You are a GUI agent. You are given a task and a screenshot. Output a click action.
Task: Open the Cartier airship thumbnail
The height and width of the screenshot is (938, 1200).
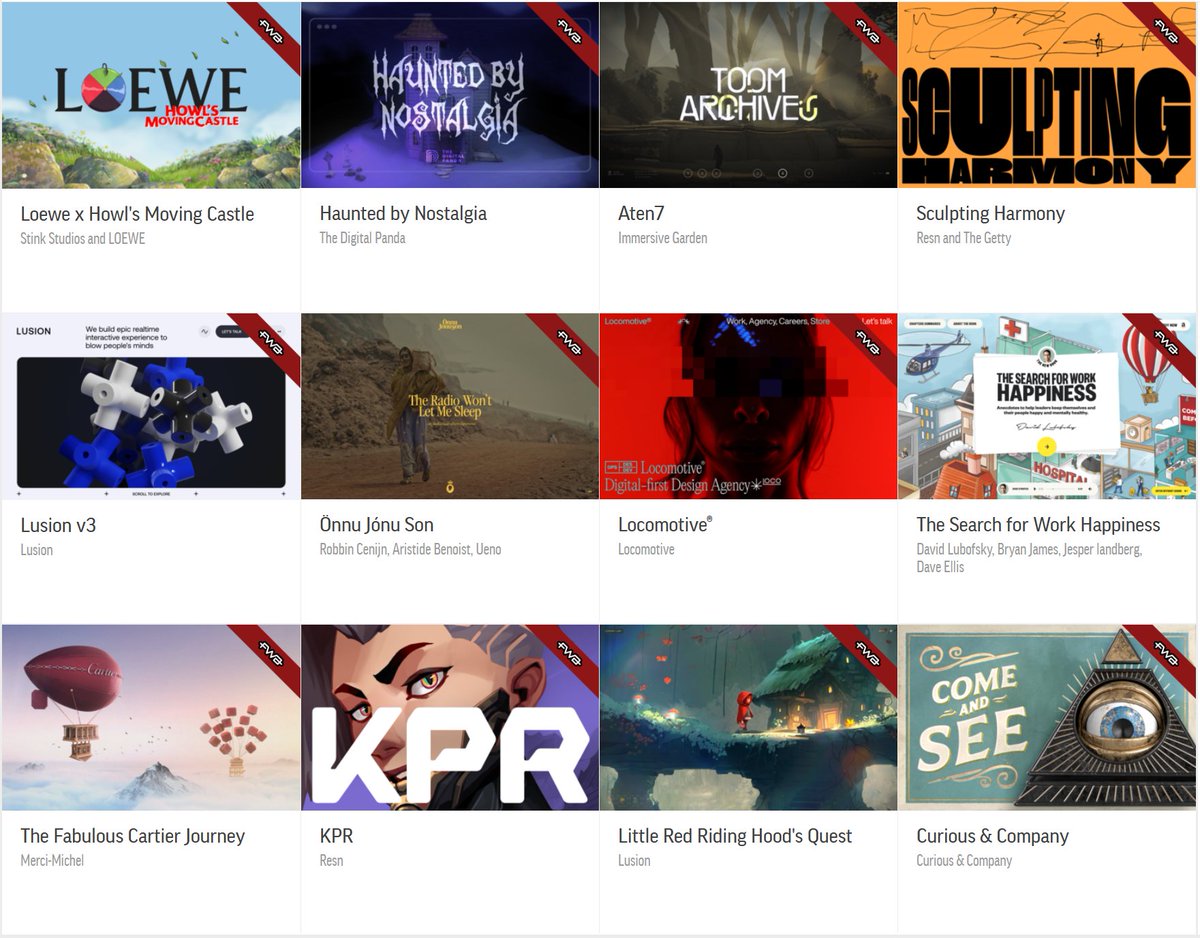151,717
